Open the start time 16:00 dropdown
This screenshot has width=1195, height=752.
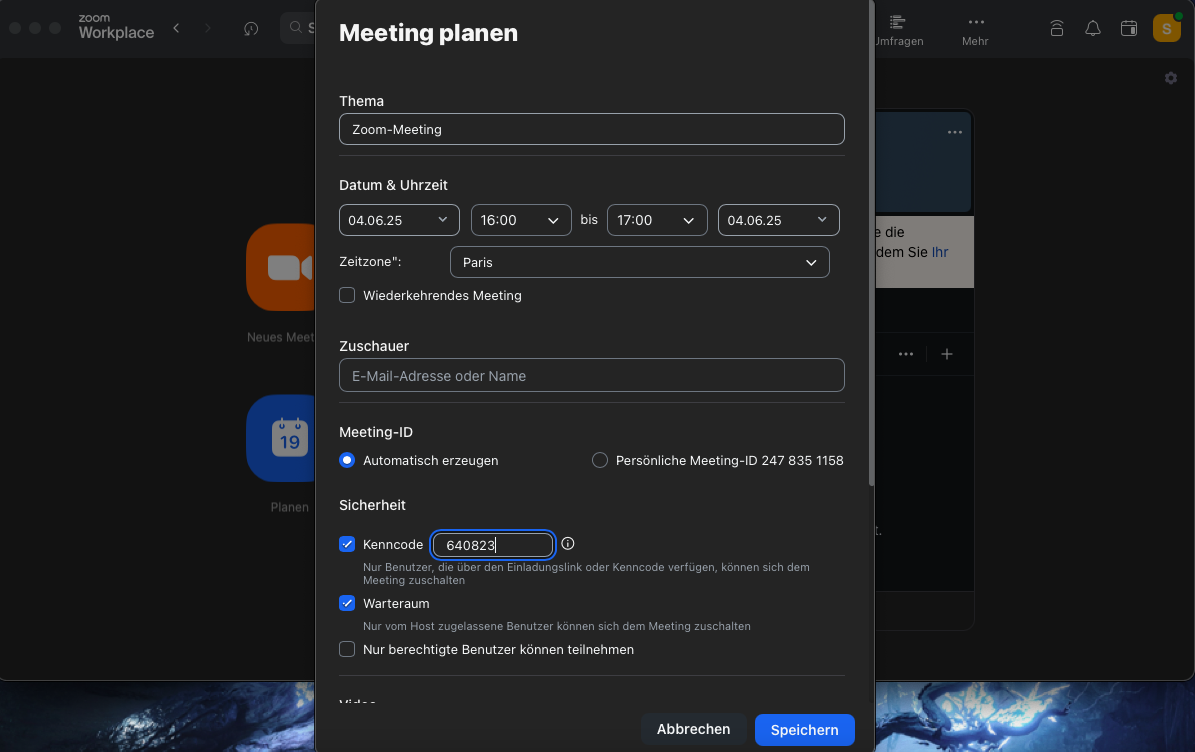click(521, 220)
